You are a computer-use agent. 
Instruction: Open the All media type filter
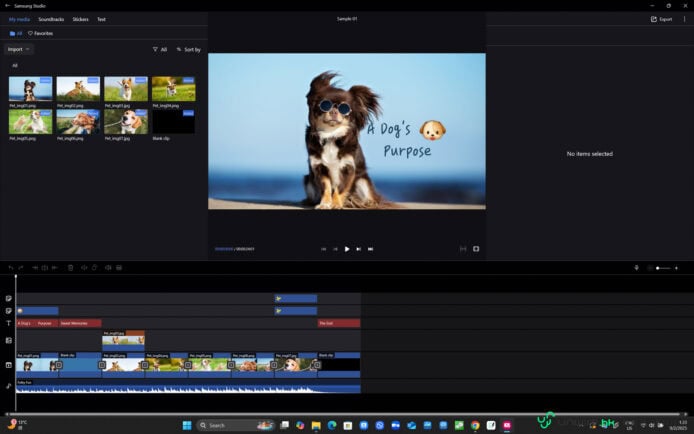(160, 49)
